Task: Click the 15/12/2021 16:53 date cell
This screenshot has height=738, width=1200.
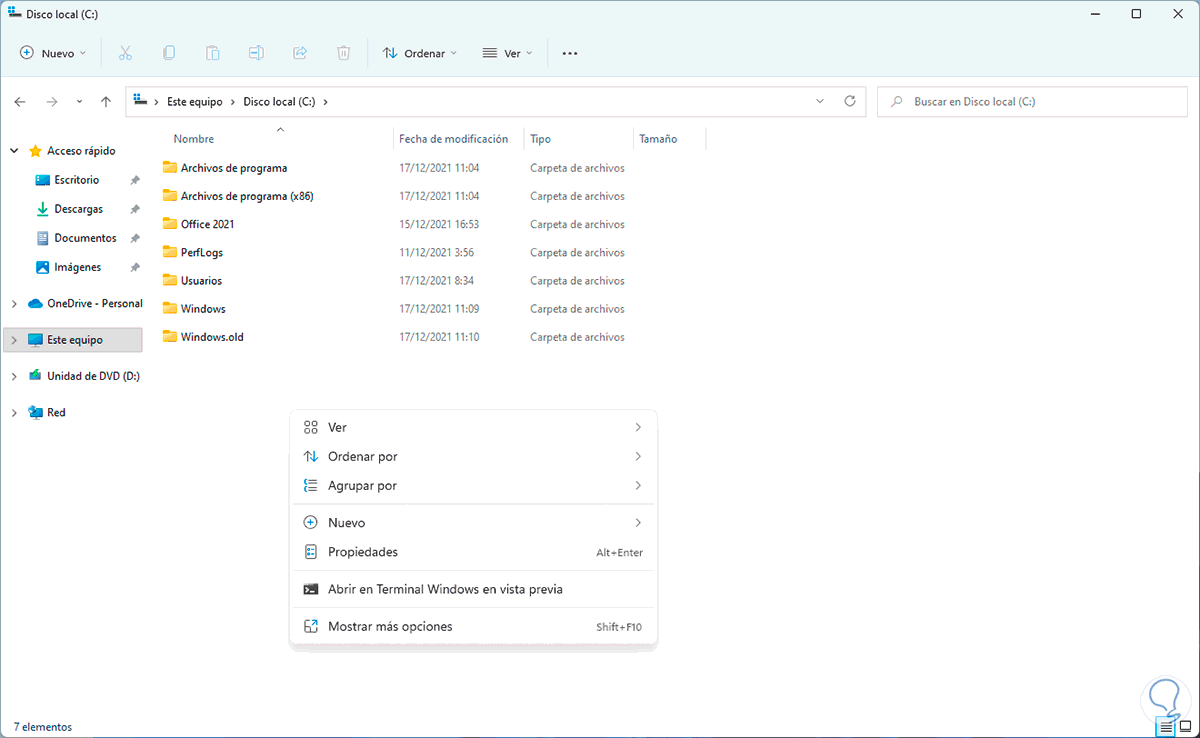Action: [439, 224]
